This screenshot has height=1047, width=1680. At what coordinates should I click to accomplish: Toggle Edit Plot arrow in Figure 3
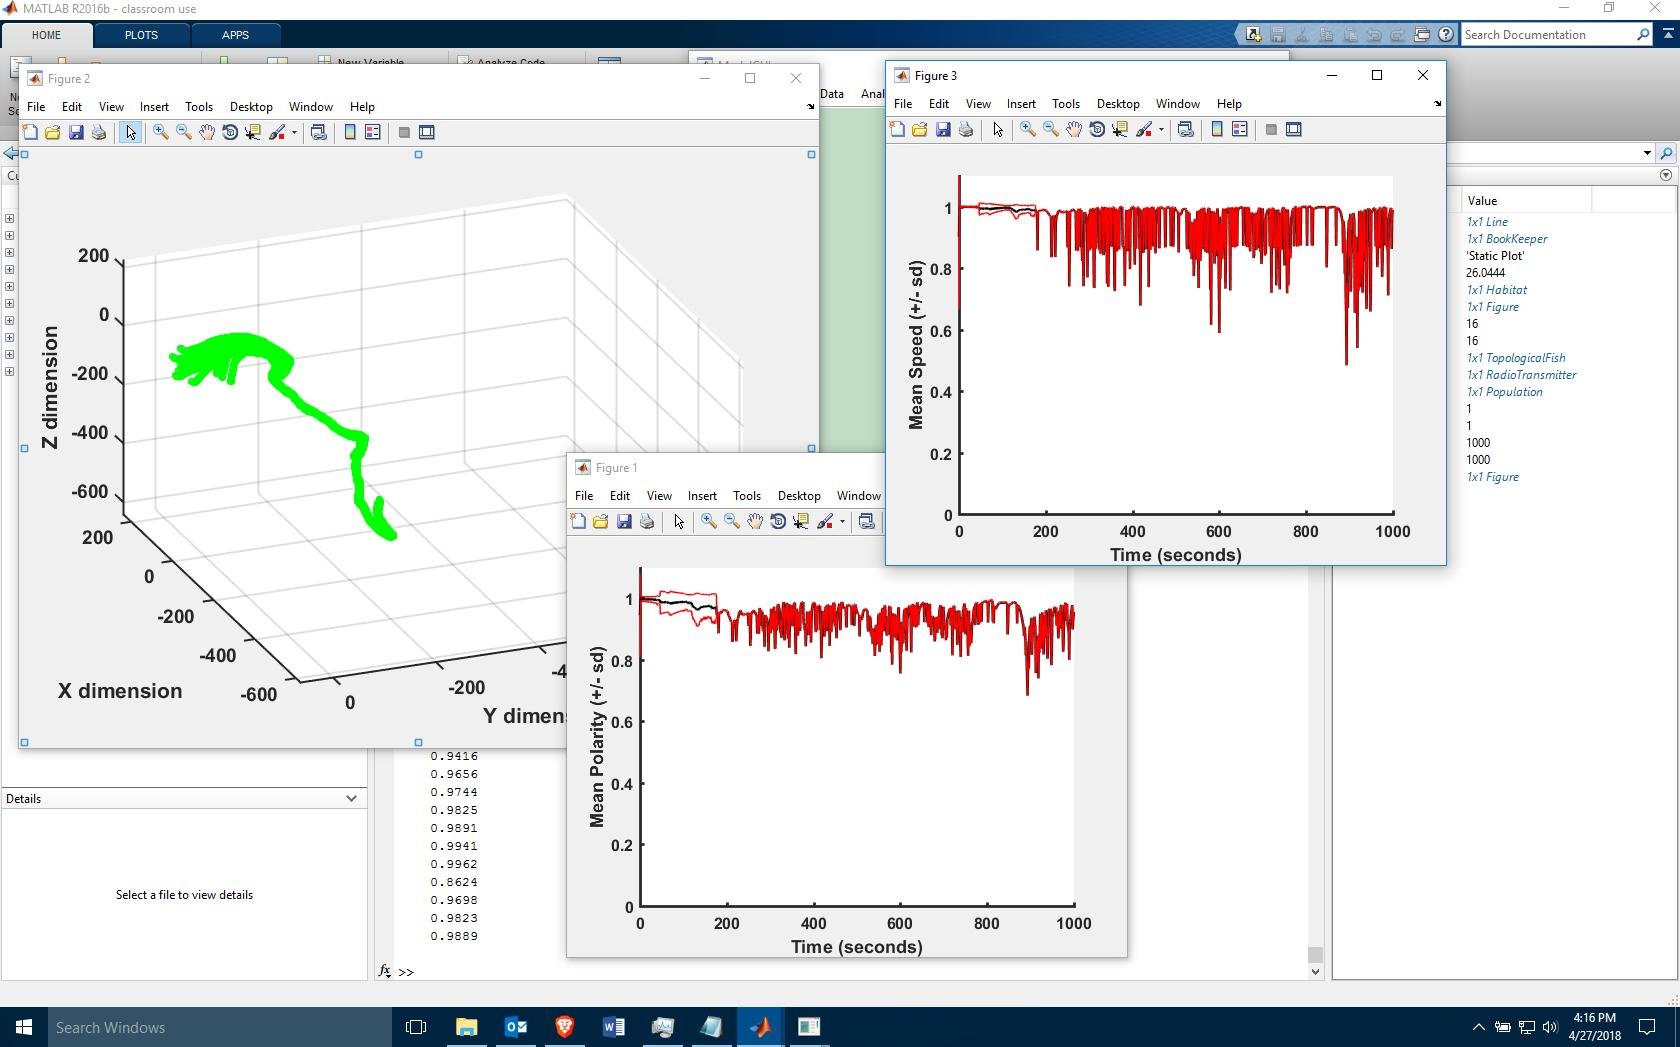coord(997,129)
